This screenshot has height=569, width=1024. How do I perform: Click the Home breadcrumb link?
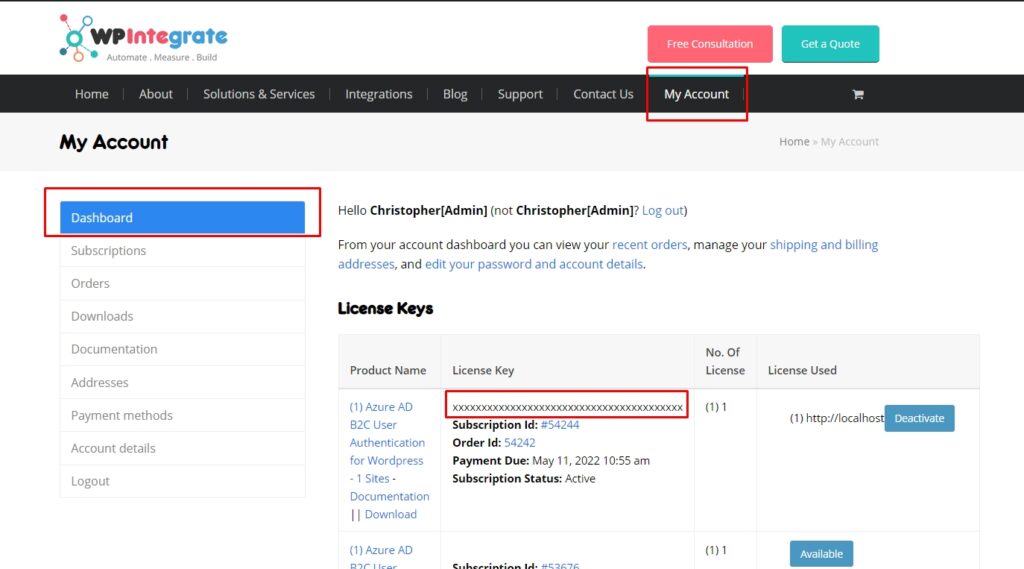point(794,142)
